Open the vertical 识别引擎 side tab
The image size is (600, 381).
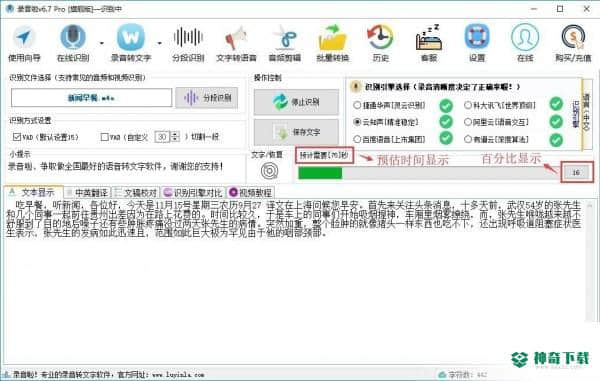click(575, 114)
